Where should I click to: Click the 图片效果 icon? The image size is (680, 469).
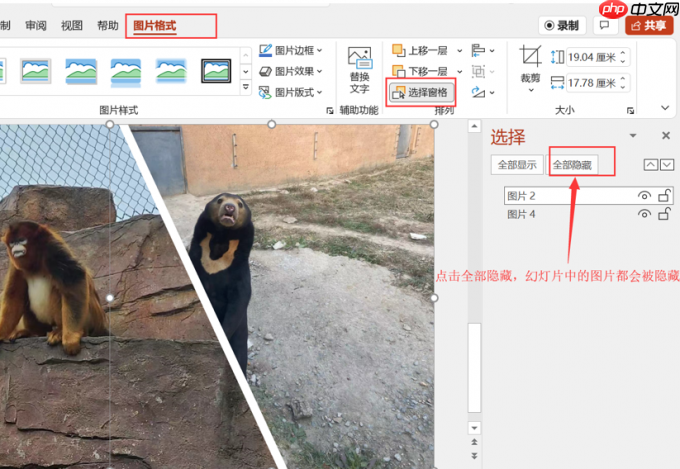coord(265,71)
